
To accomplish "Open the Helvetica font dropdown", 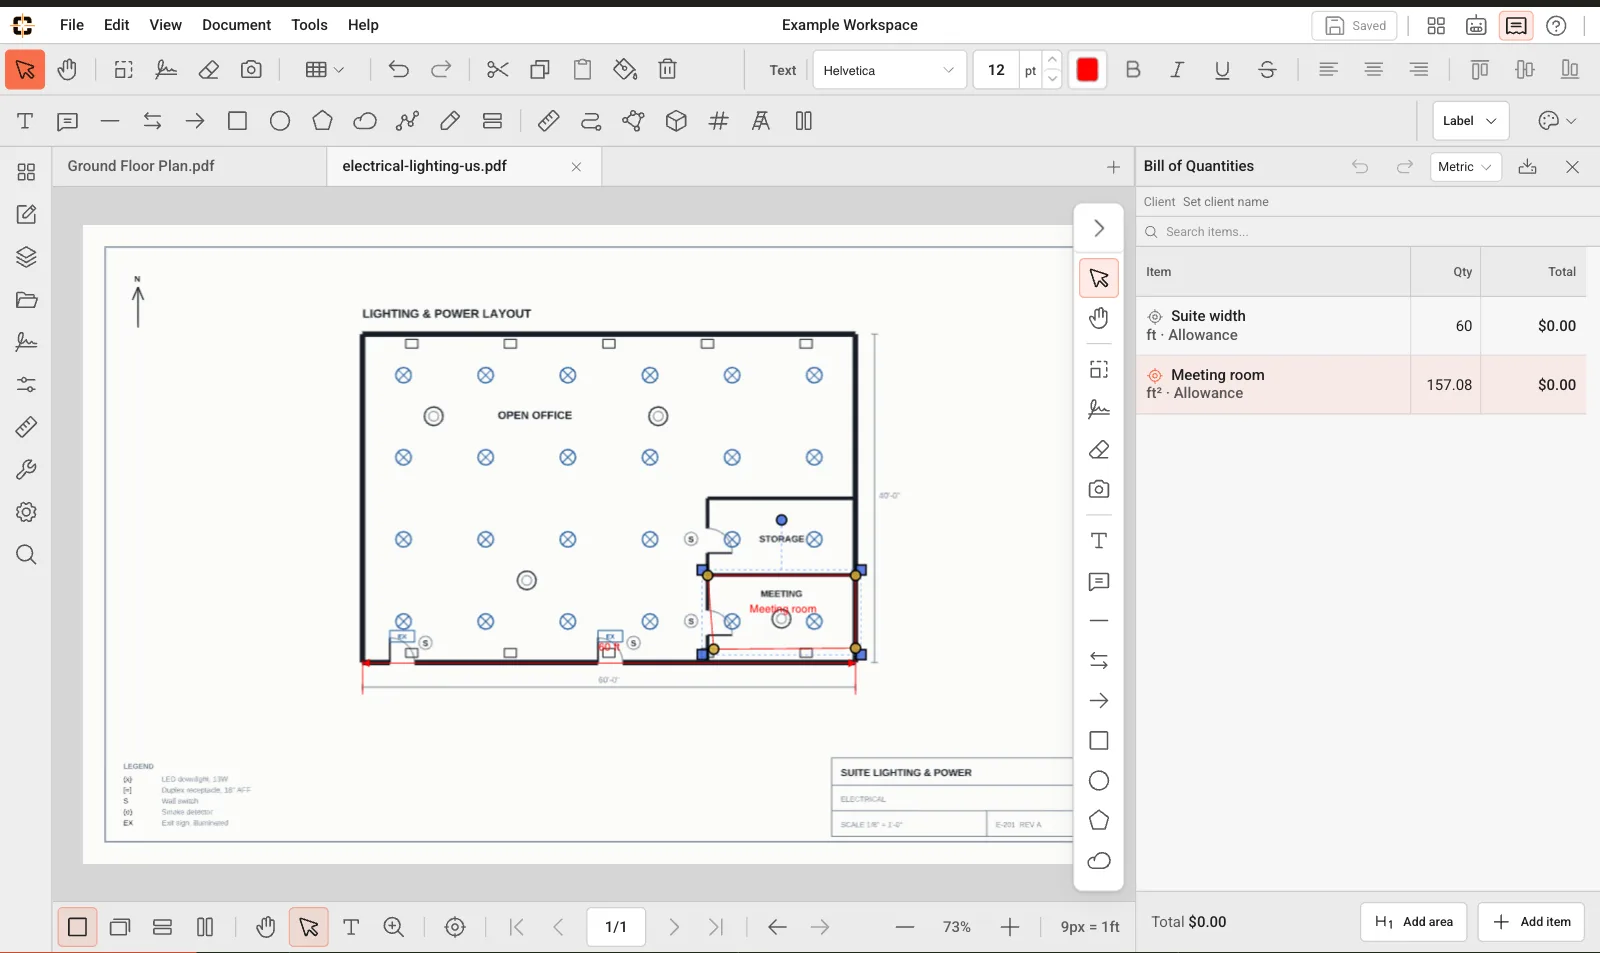I will point(890,70).
